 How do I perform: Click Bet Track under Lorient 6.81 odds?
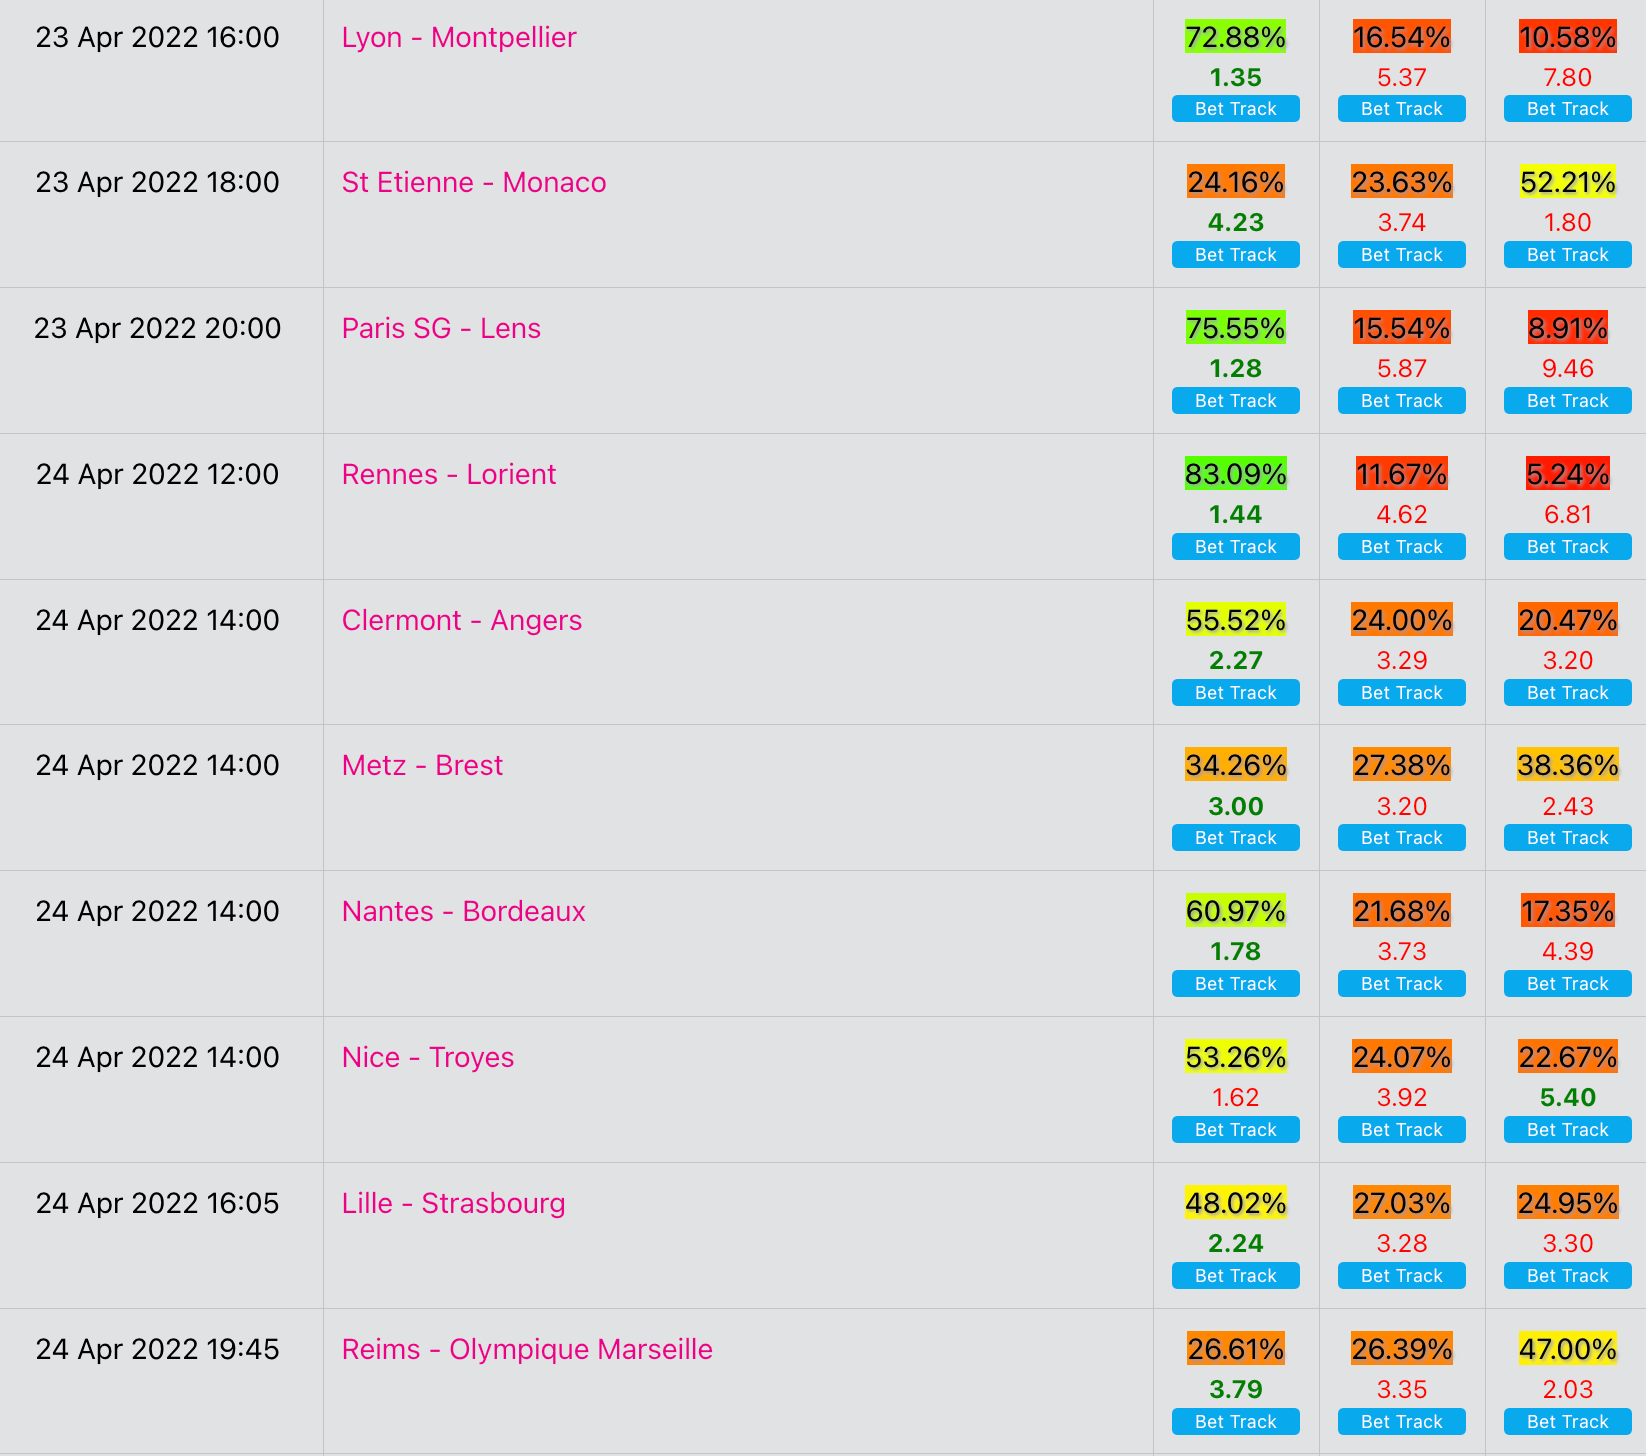[1568, 547]
